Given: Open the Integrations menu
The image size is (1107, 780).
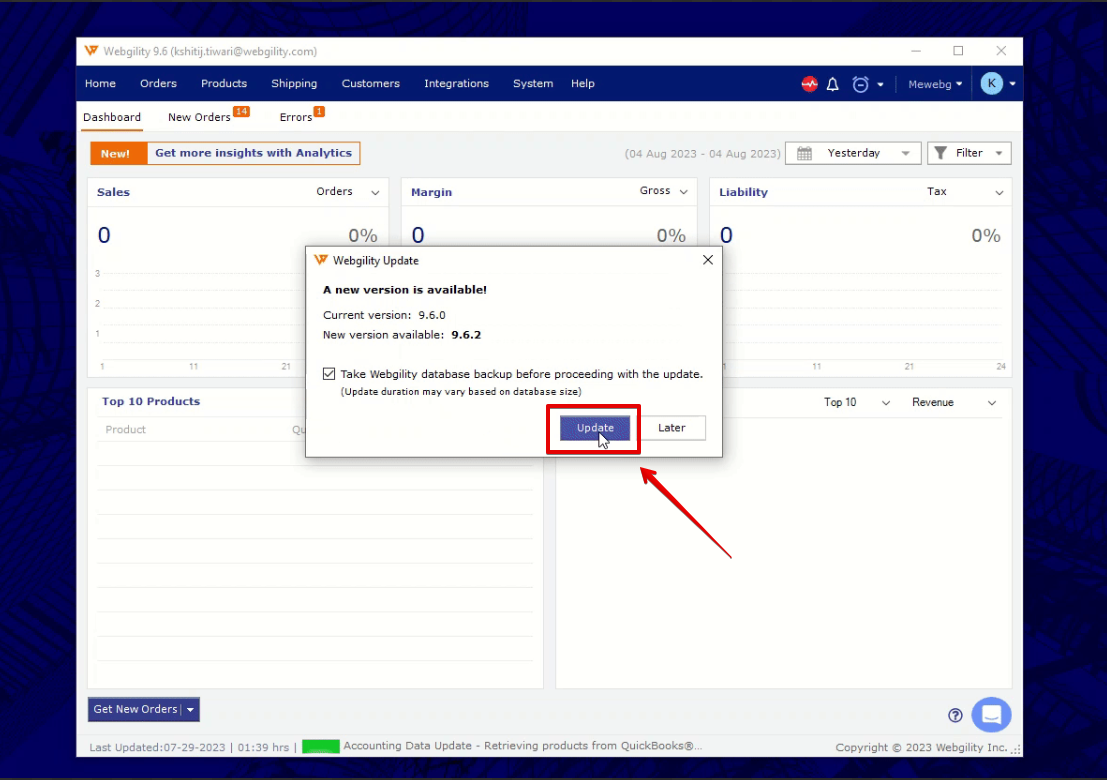Looking at the screenshot, I should tap(456, 83).
